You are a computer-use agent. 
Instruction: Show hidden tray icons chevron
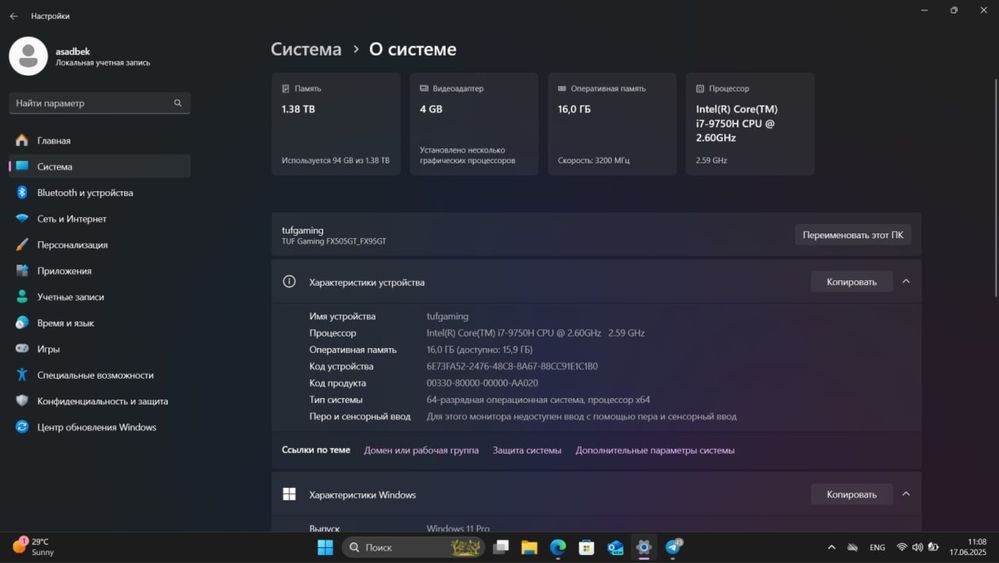831,547
